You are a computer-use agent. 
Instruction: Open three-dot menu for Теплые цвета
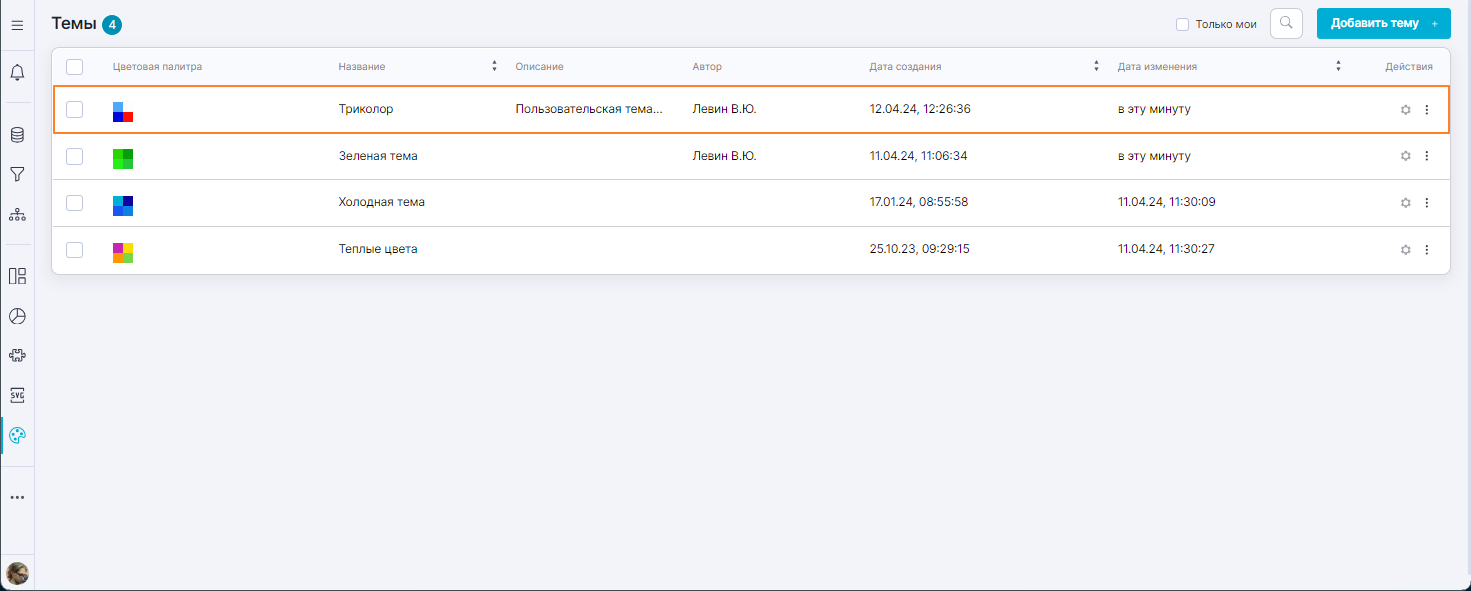1427,250
